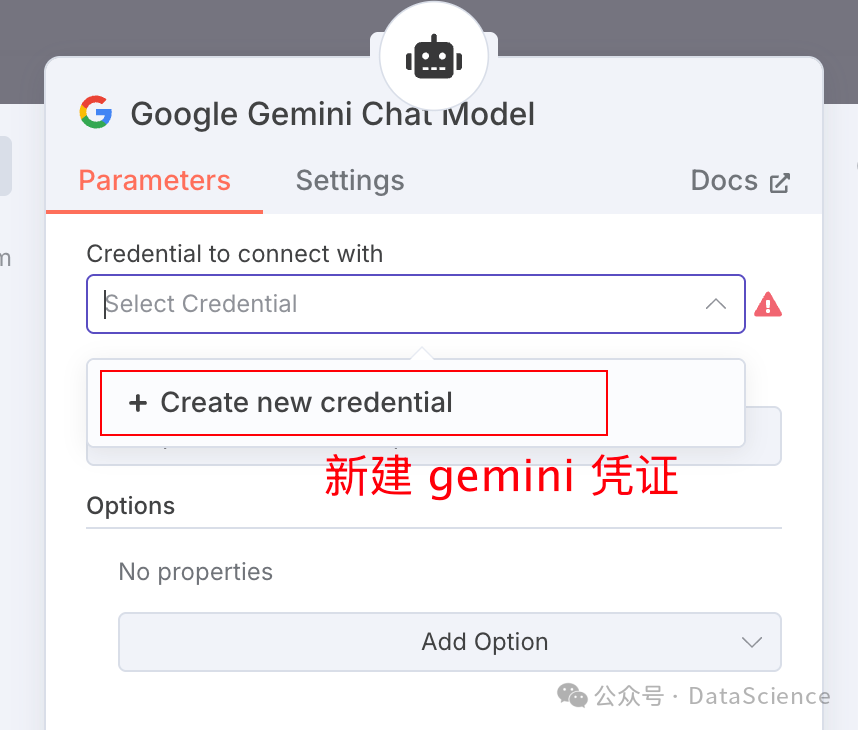Switch to the Settings tab
Image resolution: width=858 pixels, height=730 pixels.
coord(350,181)
